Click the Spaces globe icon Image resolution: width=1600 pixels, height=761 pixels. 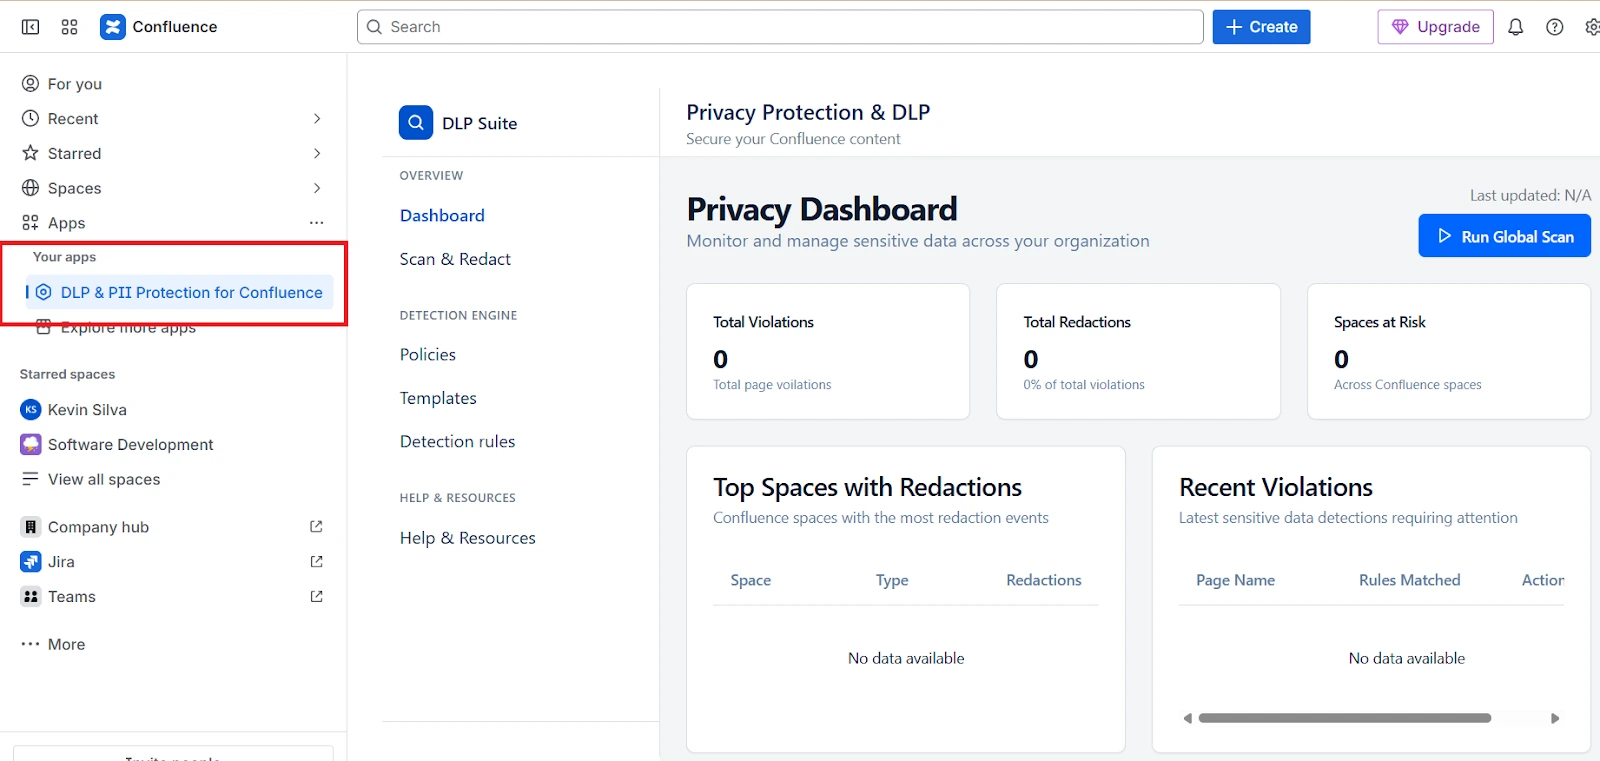click(x=31, y=188)
